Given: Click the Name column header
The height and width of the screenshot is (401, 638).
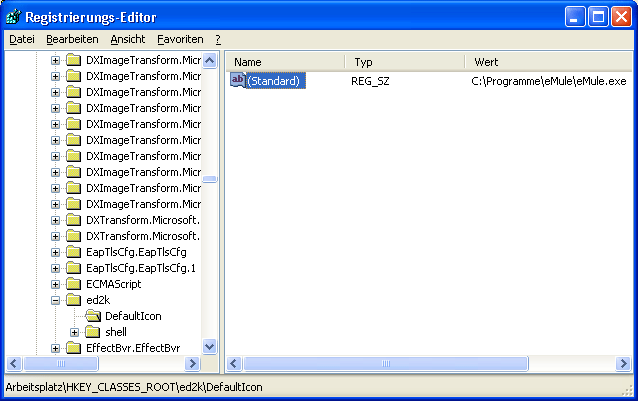Looking at the screenshot, I should 286,62.
